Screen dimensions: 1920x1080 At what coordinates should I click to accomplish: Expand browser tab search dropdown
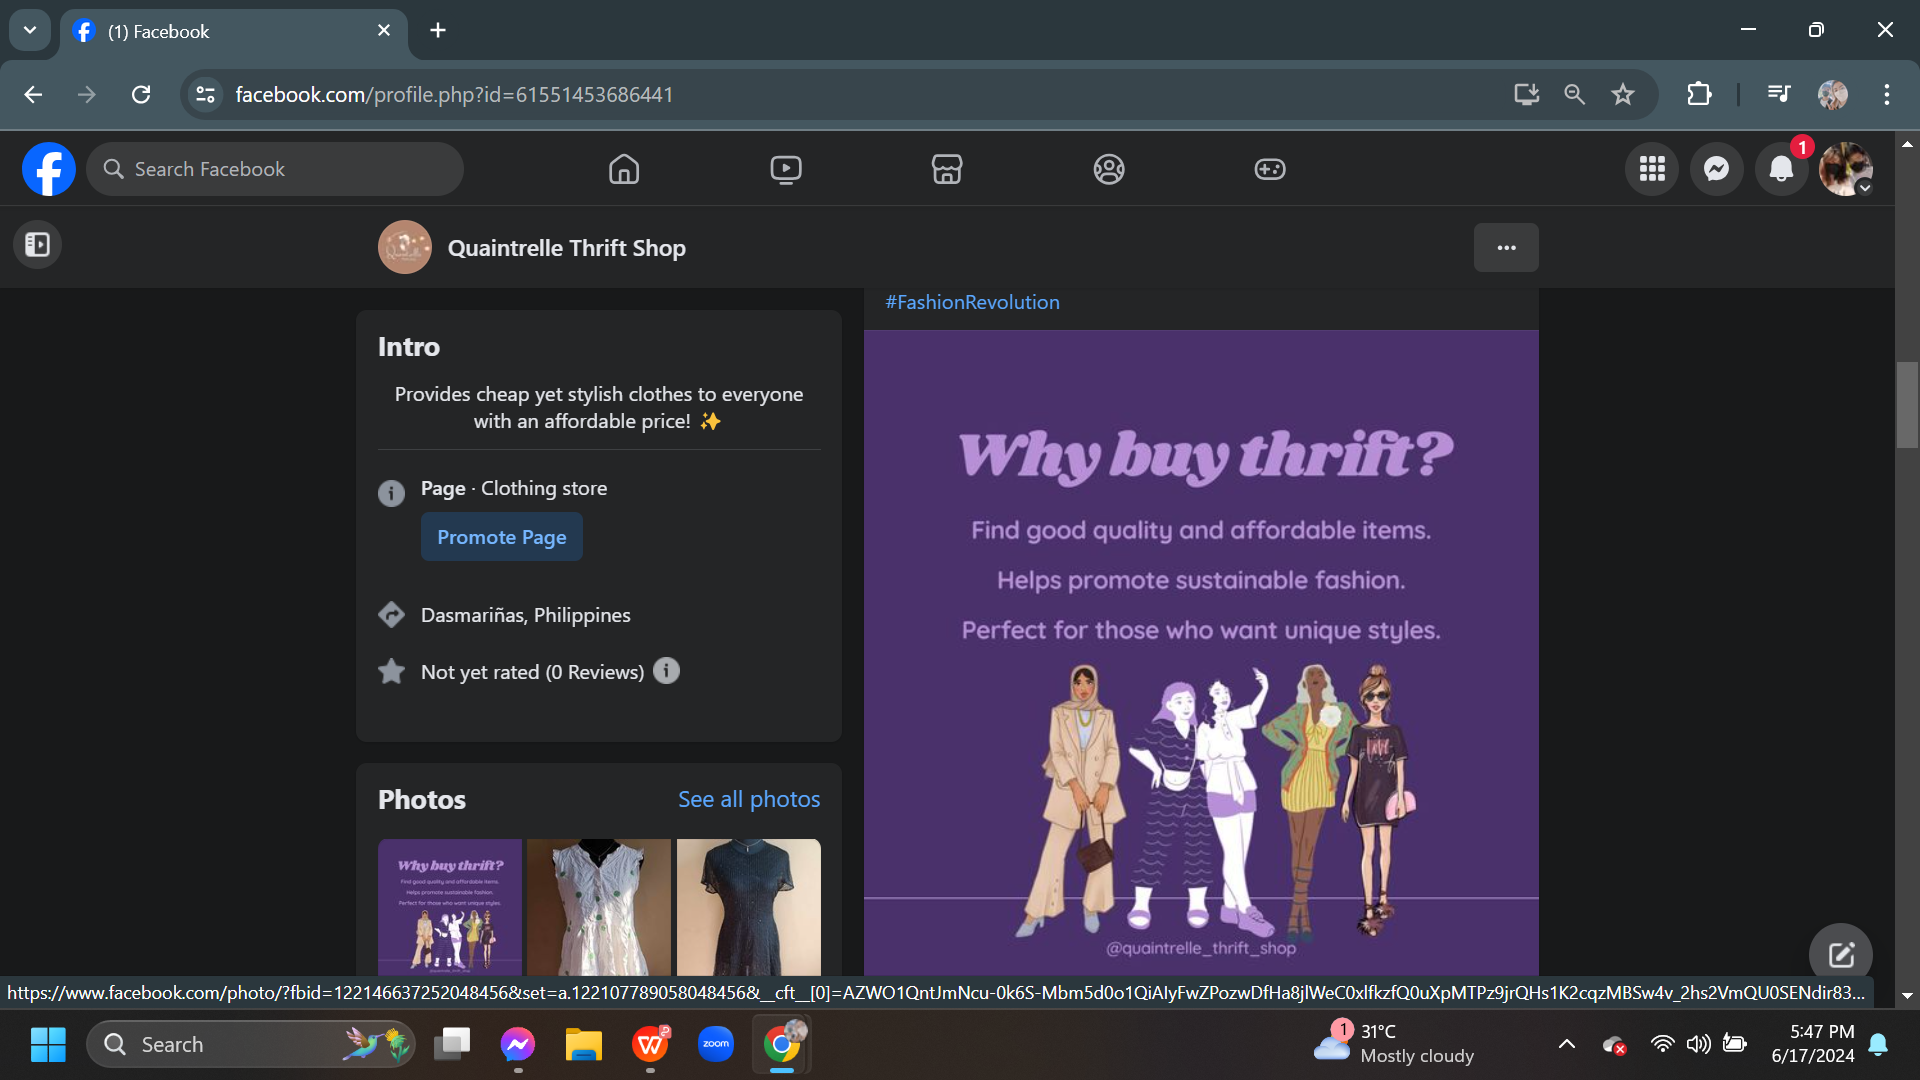pos(30,30)
